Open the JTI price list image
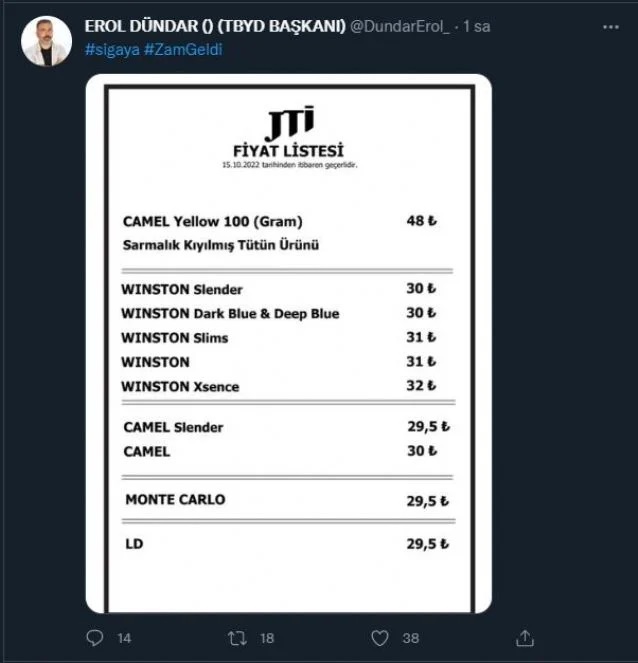The image size is (638, 663). 289,343
